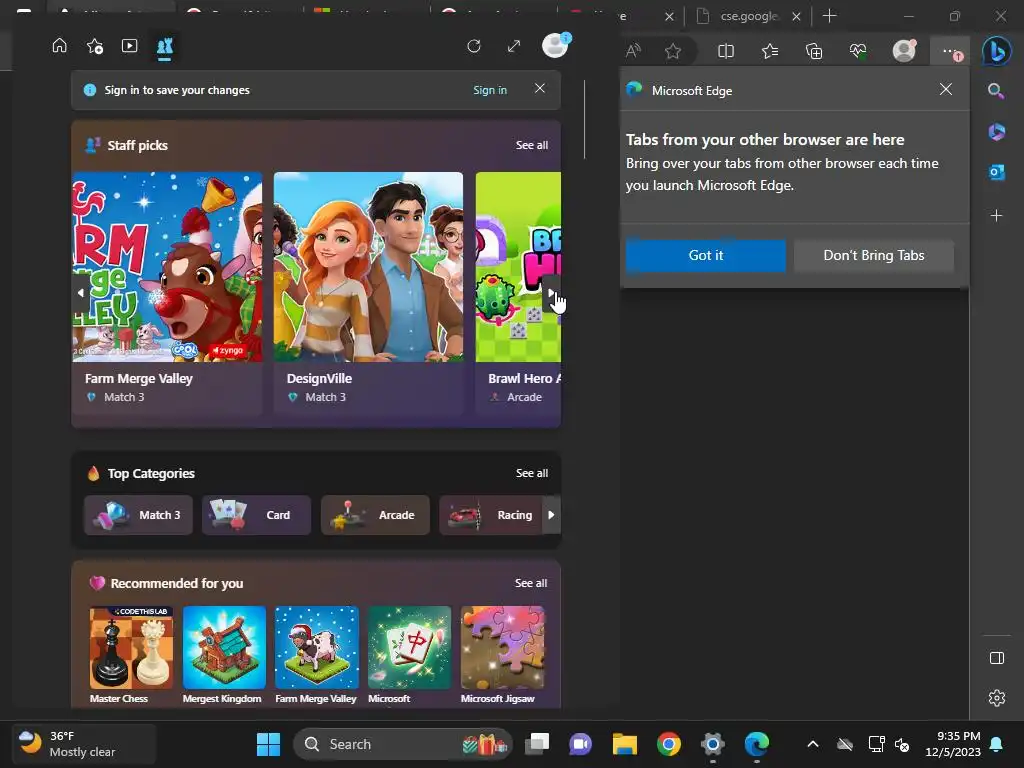Open Collections icon in Edge toolbar
Screen dimensions: 1024x768
[814, 51]
